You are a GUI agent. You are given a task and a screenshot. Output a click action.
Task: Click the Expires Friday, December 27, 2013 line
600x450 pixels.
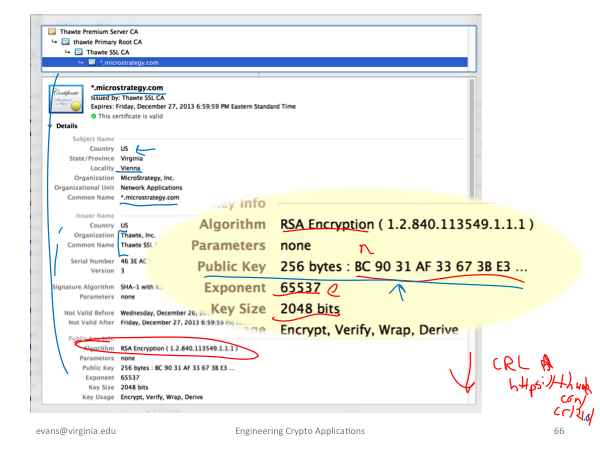(x=193, y=106)
